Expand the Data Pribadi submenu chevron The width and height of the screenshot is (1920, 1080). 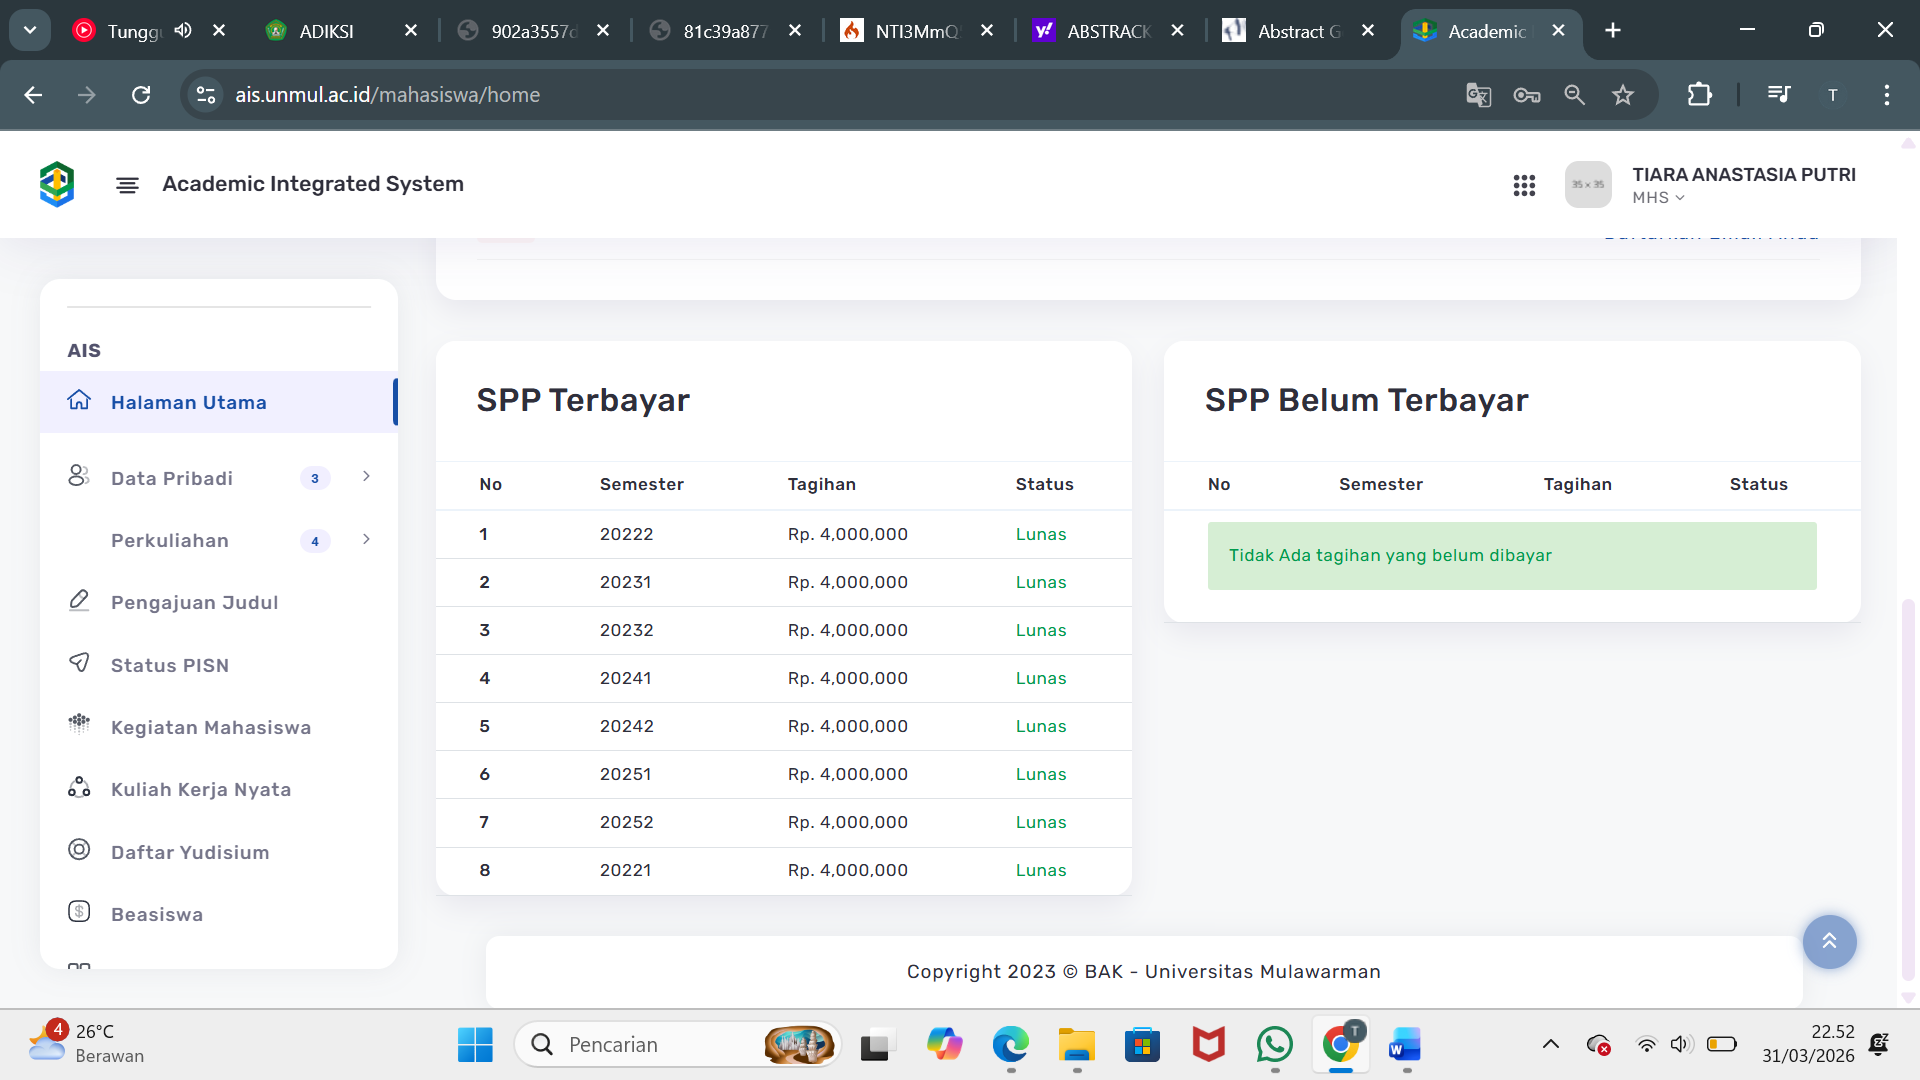coord(366,477)
